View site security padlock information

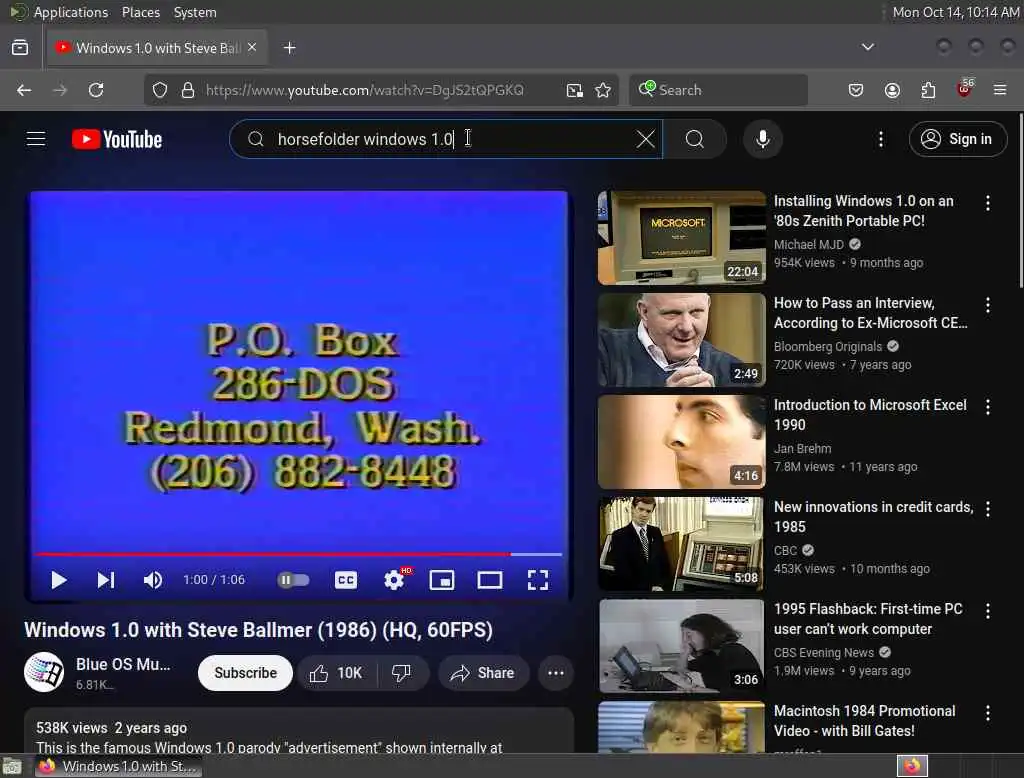coord(188,89)
